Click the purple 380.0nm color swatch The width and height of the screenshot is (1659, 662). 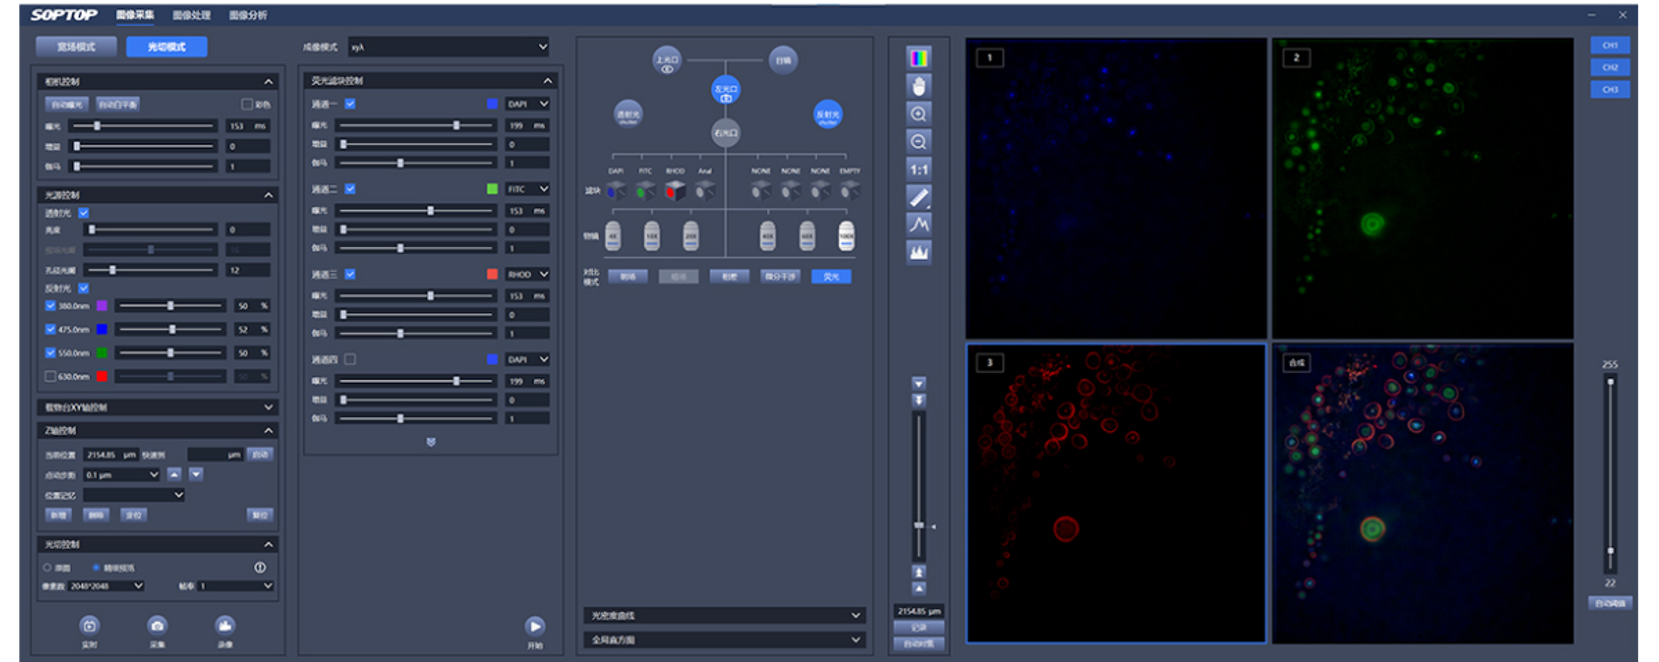pos(101,305)
